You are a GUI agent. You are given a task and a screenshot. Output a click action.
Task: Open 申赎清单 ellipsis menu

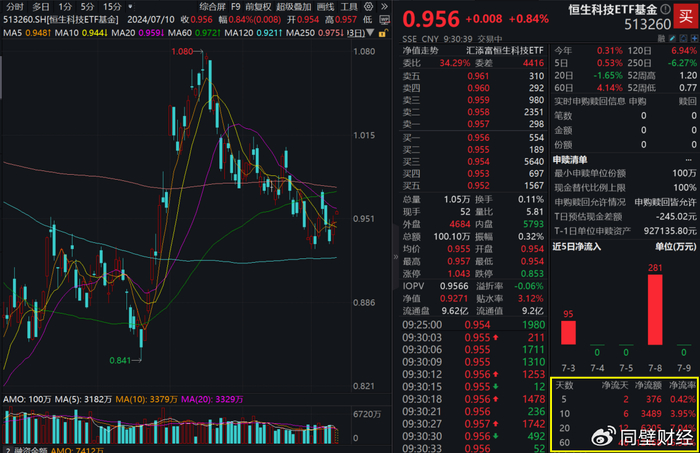click(688, 160)
